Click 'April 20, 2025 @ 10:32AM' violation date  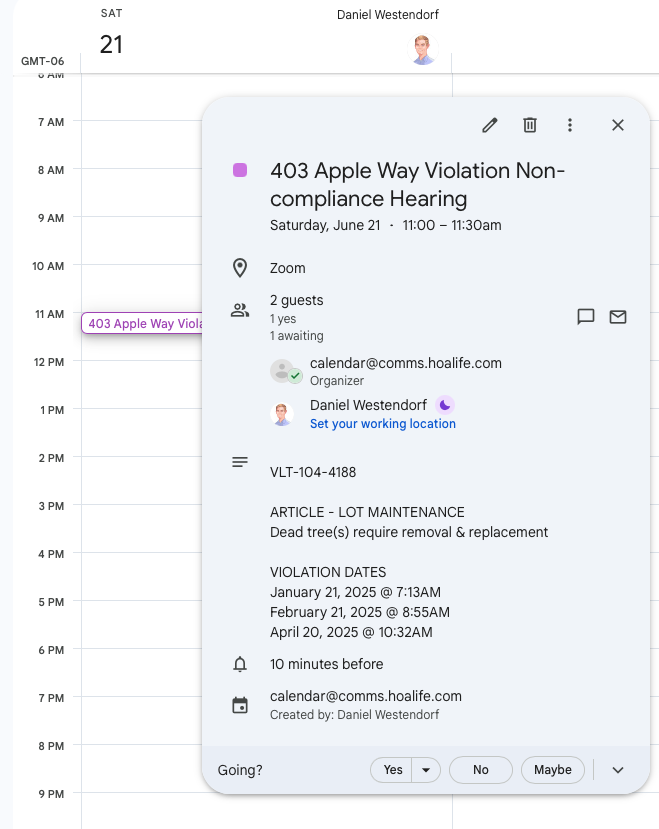[351, 632]
